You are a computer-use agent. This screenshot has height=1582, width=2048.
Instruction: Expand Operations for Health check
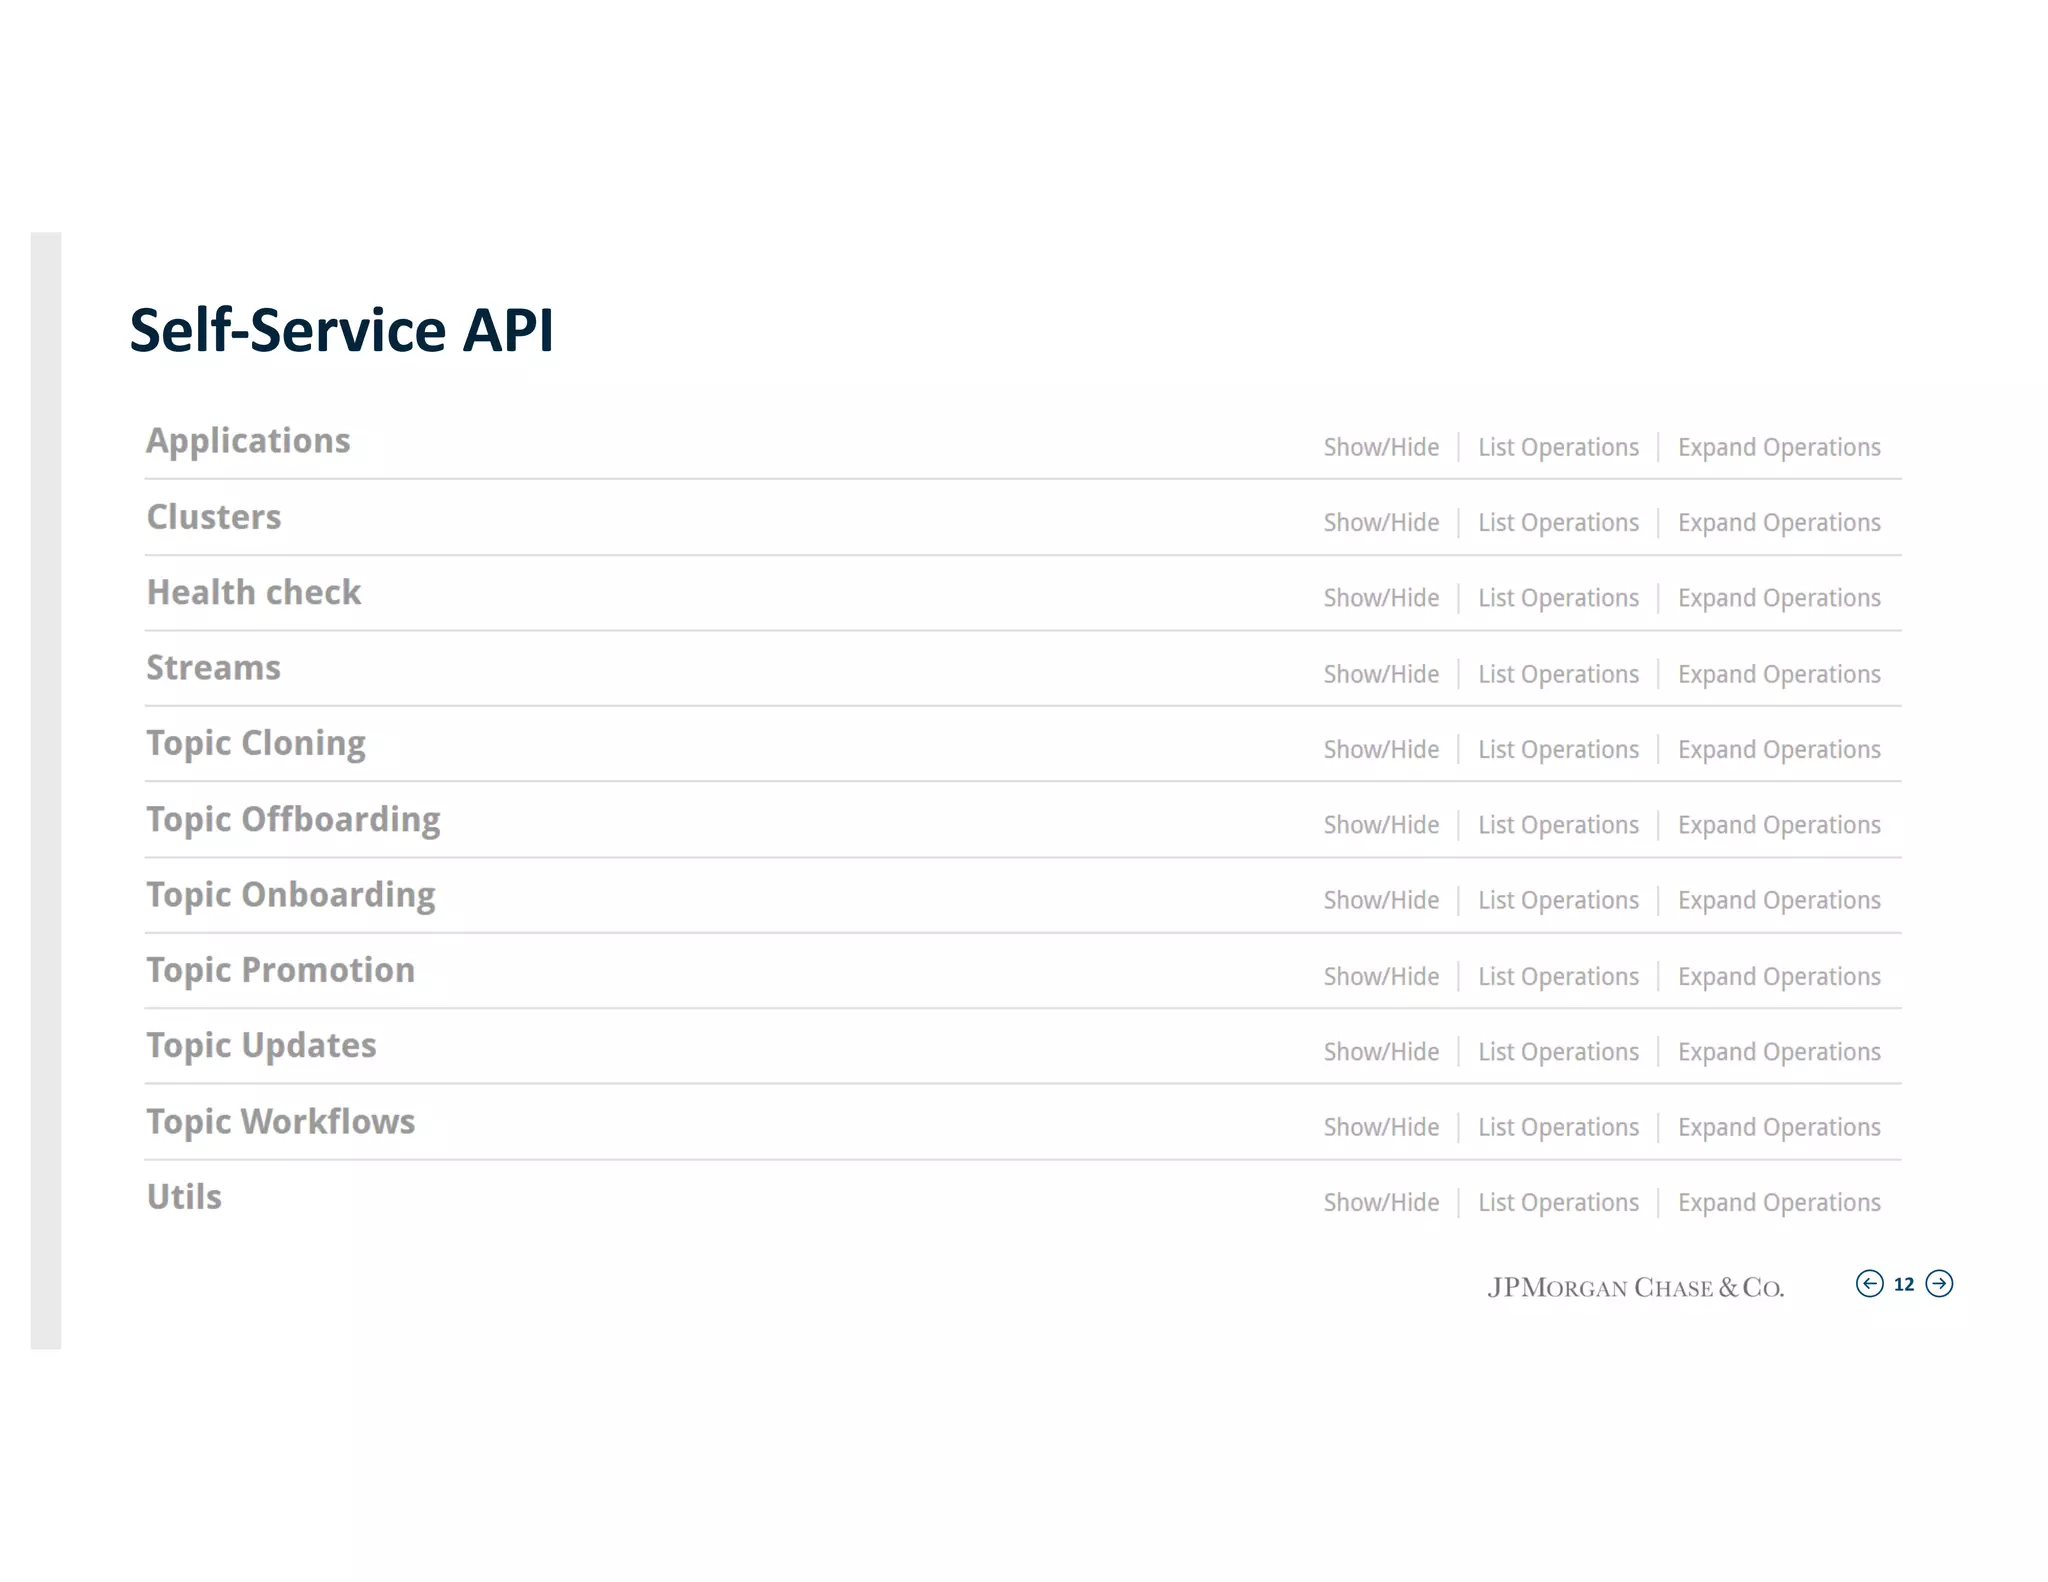(1779, 598)
